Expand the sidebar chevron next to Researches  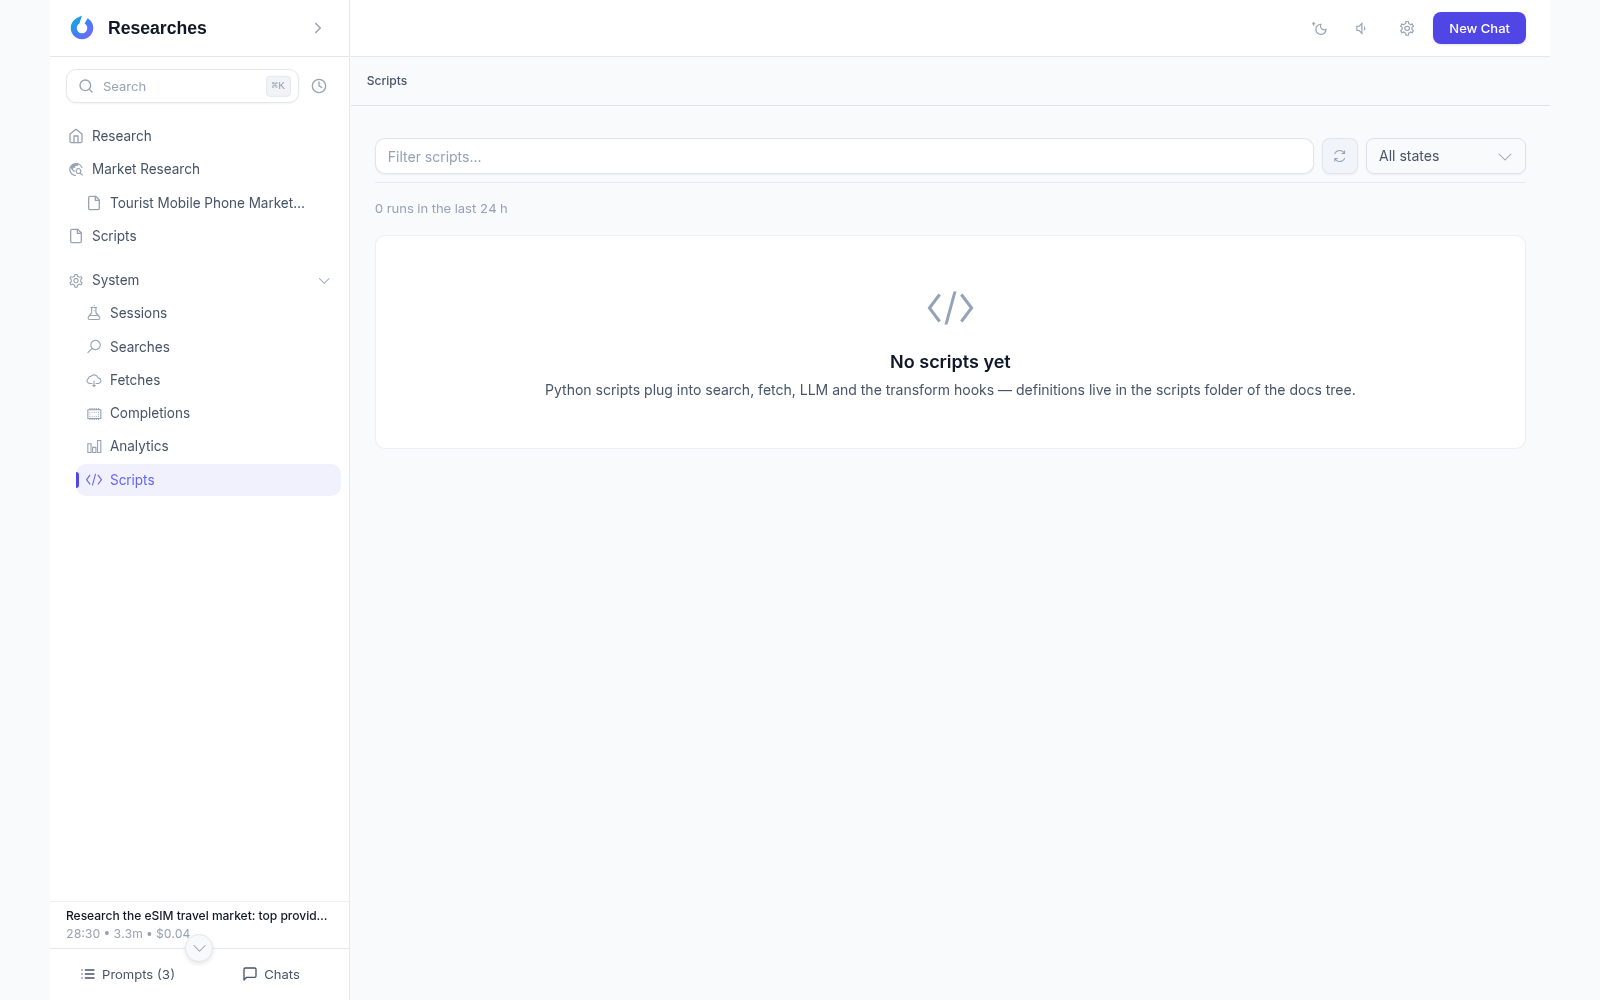coord(318,28)
